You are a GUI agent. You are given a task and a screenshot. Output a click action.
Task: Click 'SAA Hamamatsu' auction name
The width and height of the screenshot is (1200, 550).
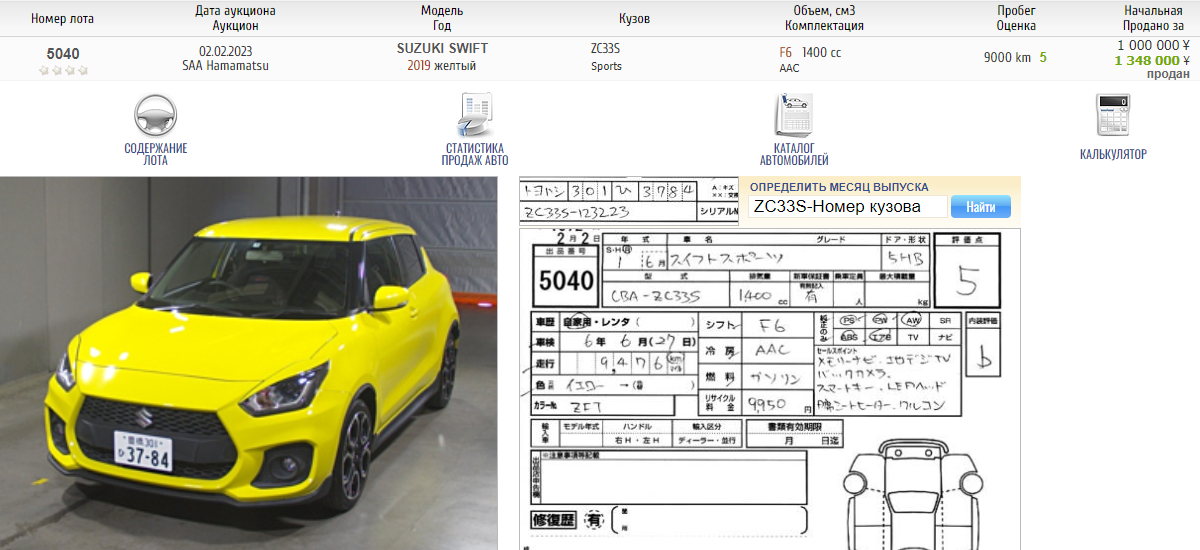226,66
